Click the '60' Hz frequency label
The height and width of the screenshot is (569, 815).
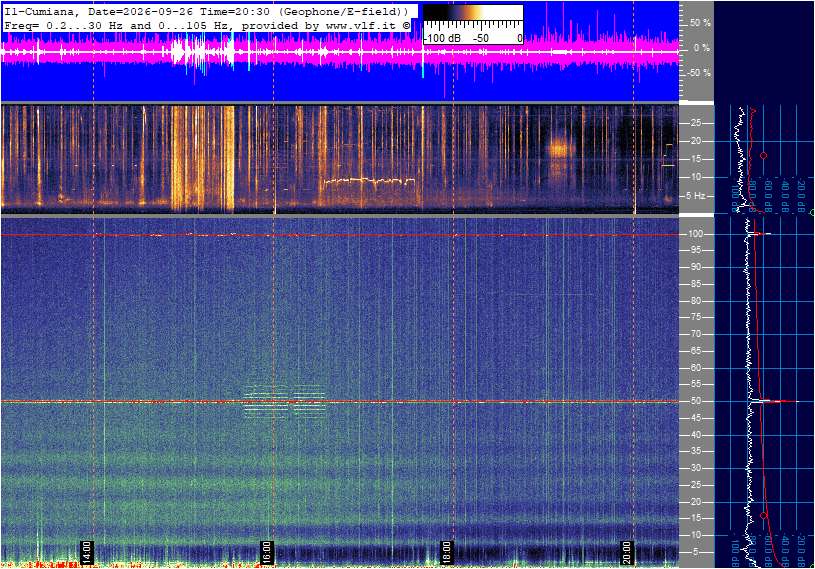(695, 368)
